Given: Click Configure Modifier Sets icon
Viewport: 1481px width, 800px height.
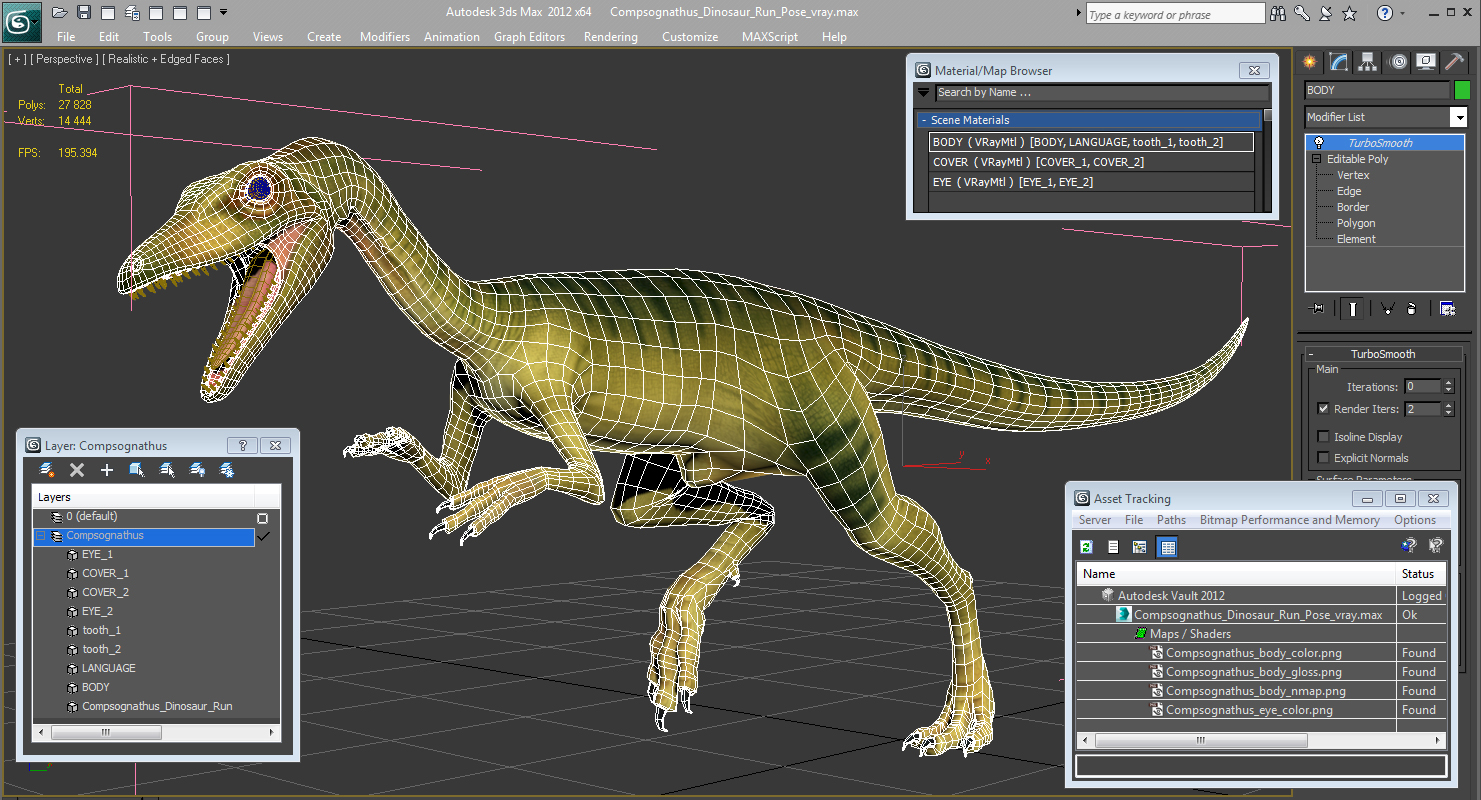Looking at the screenshot, I should tap(1447, 308).
